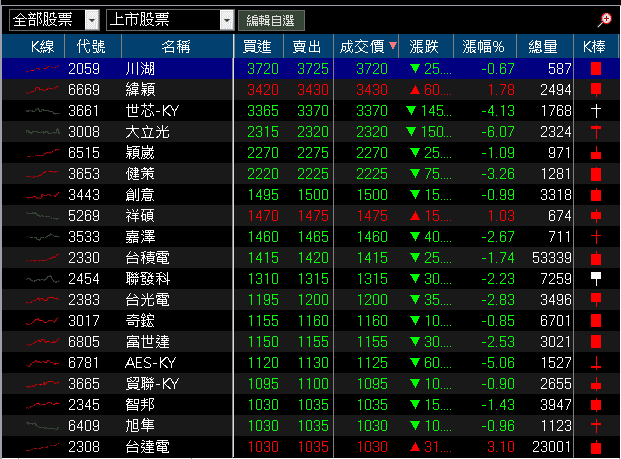The image size is (621, 459).
Task: Click the candlestick icon for 台達電
Action: pos(596,447)
